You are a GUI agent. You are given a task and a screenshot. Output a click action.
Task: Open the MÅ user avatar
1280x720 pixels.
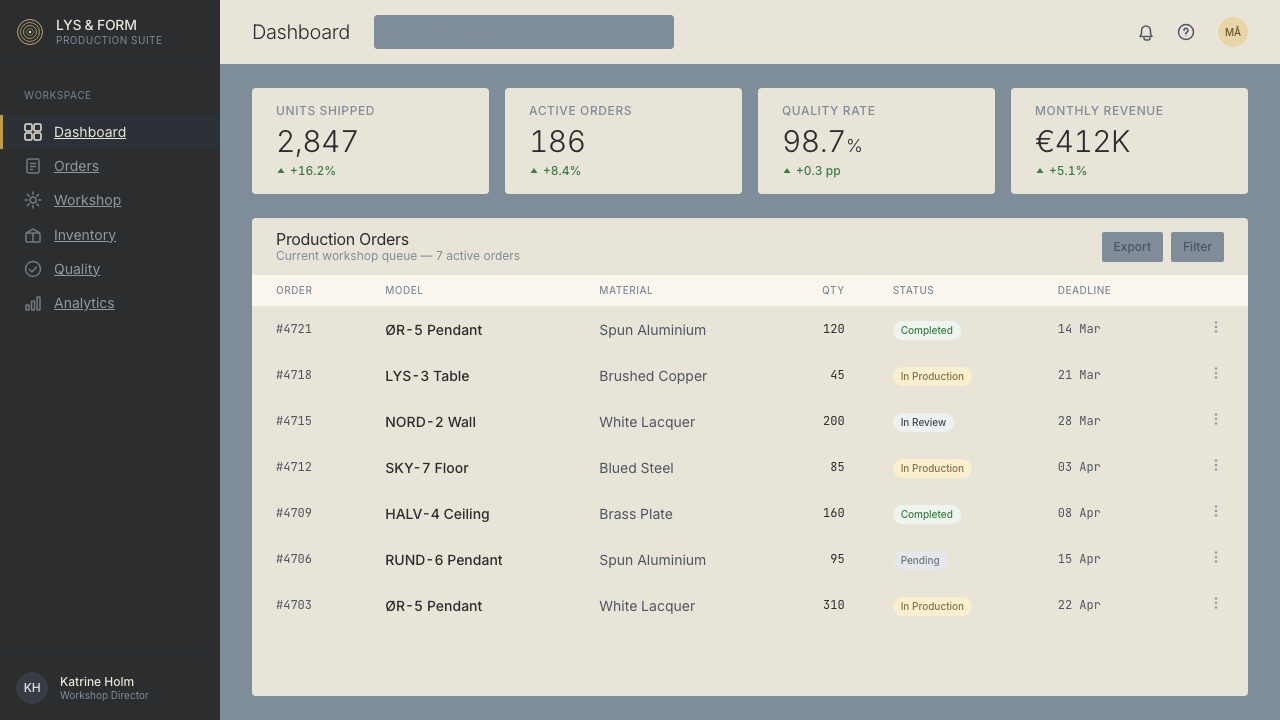click(x=1233, y=32)
